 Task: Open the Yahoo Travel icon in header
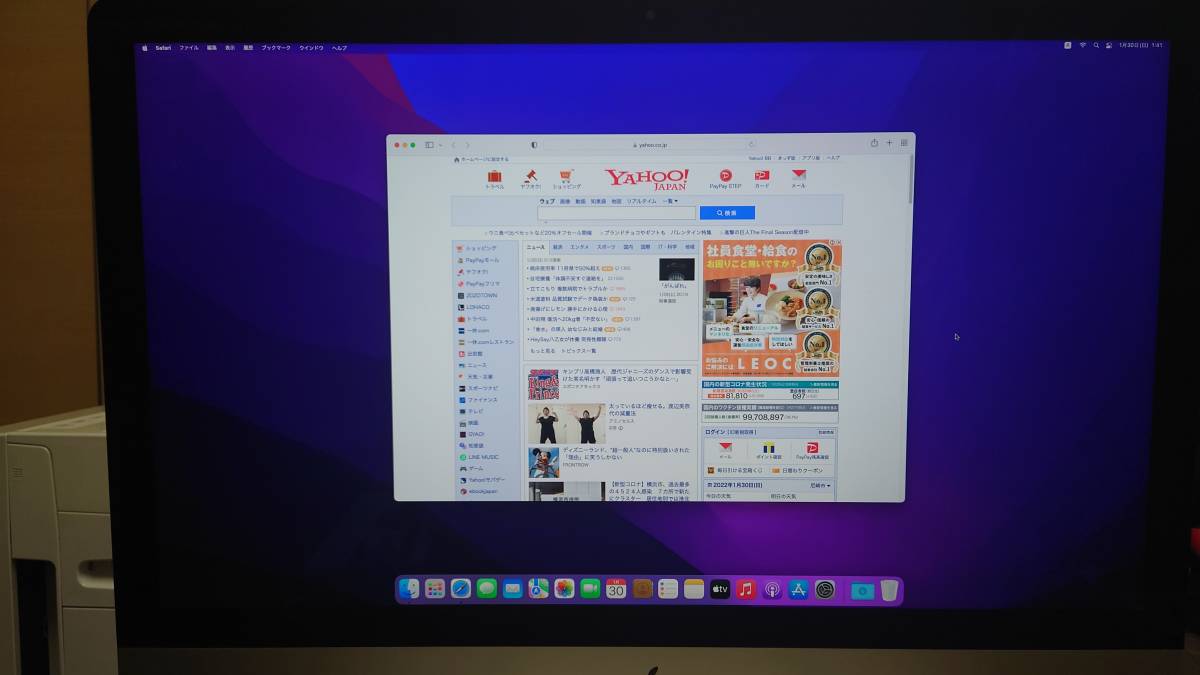pos(495,177)
